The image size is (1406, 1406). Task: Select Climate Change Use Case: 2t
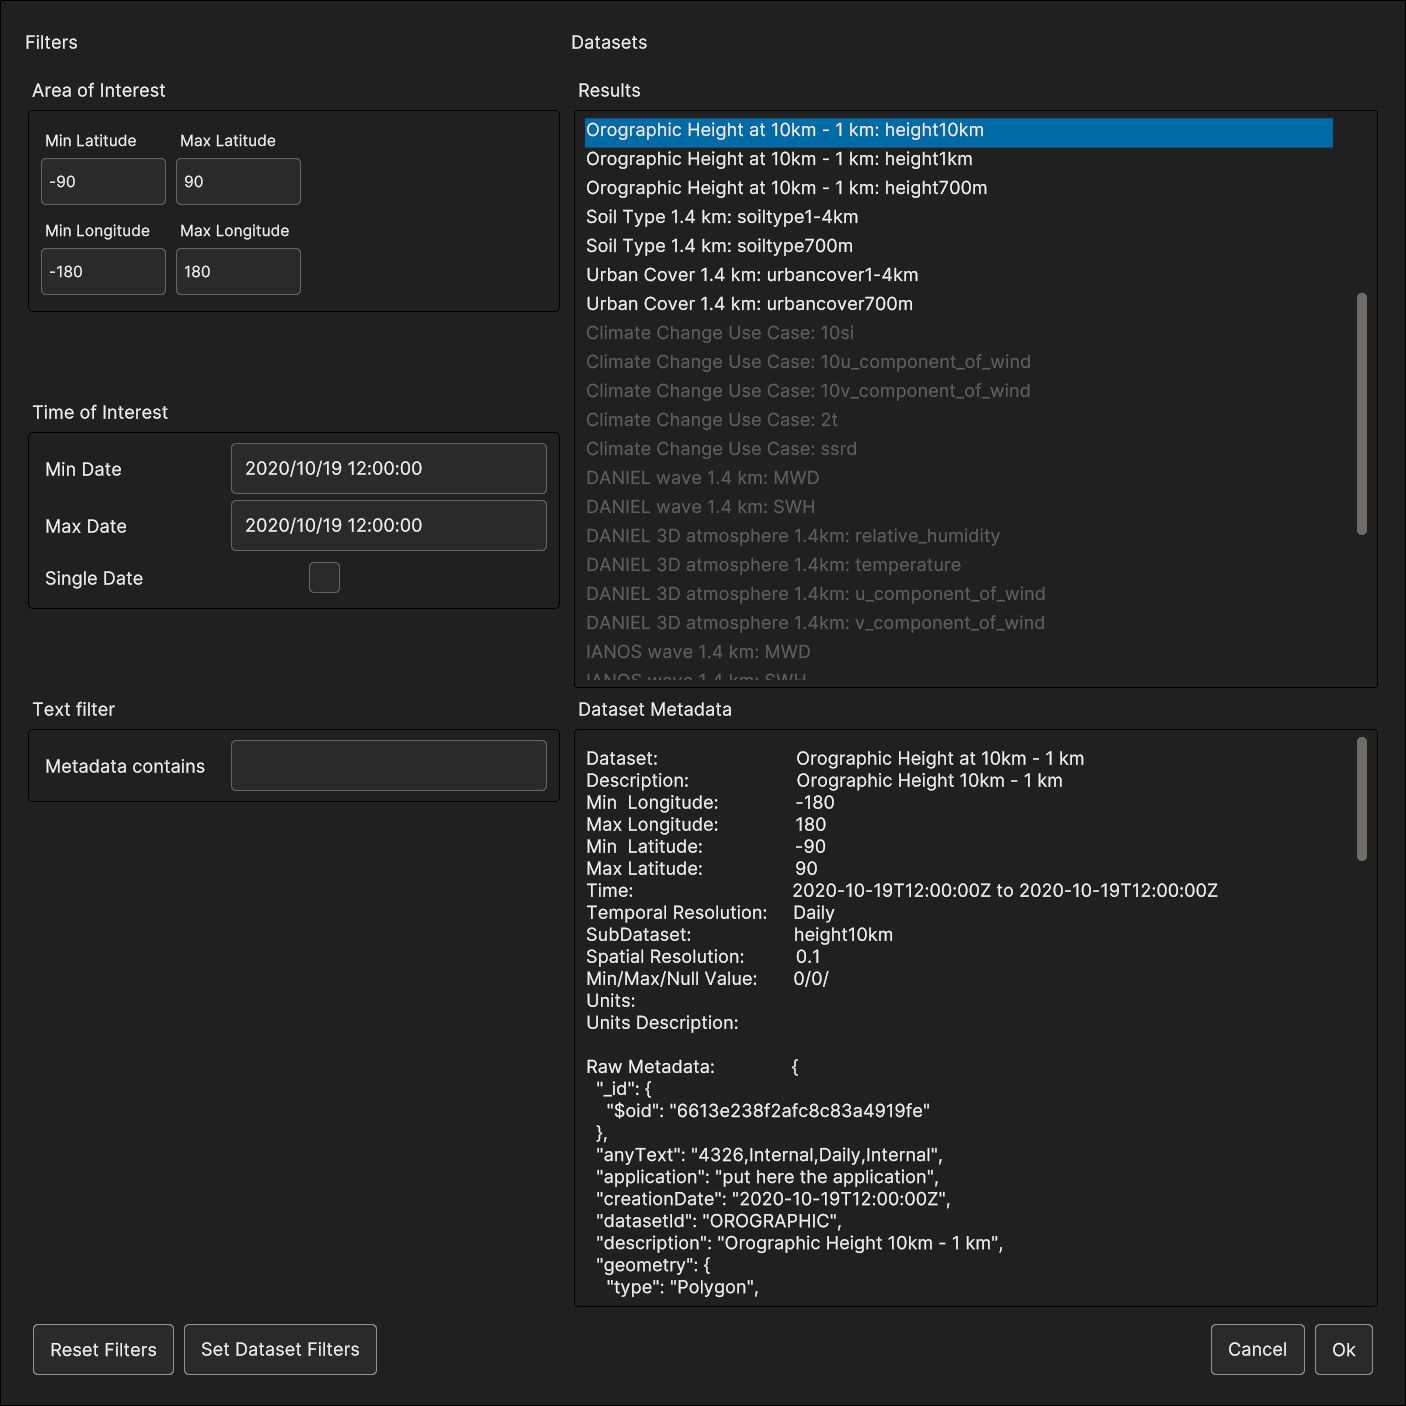(958, 420)
